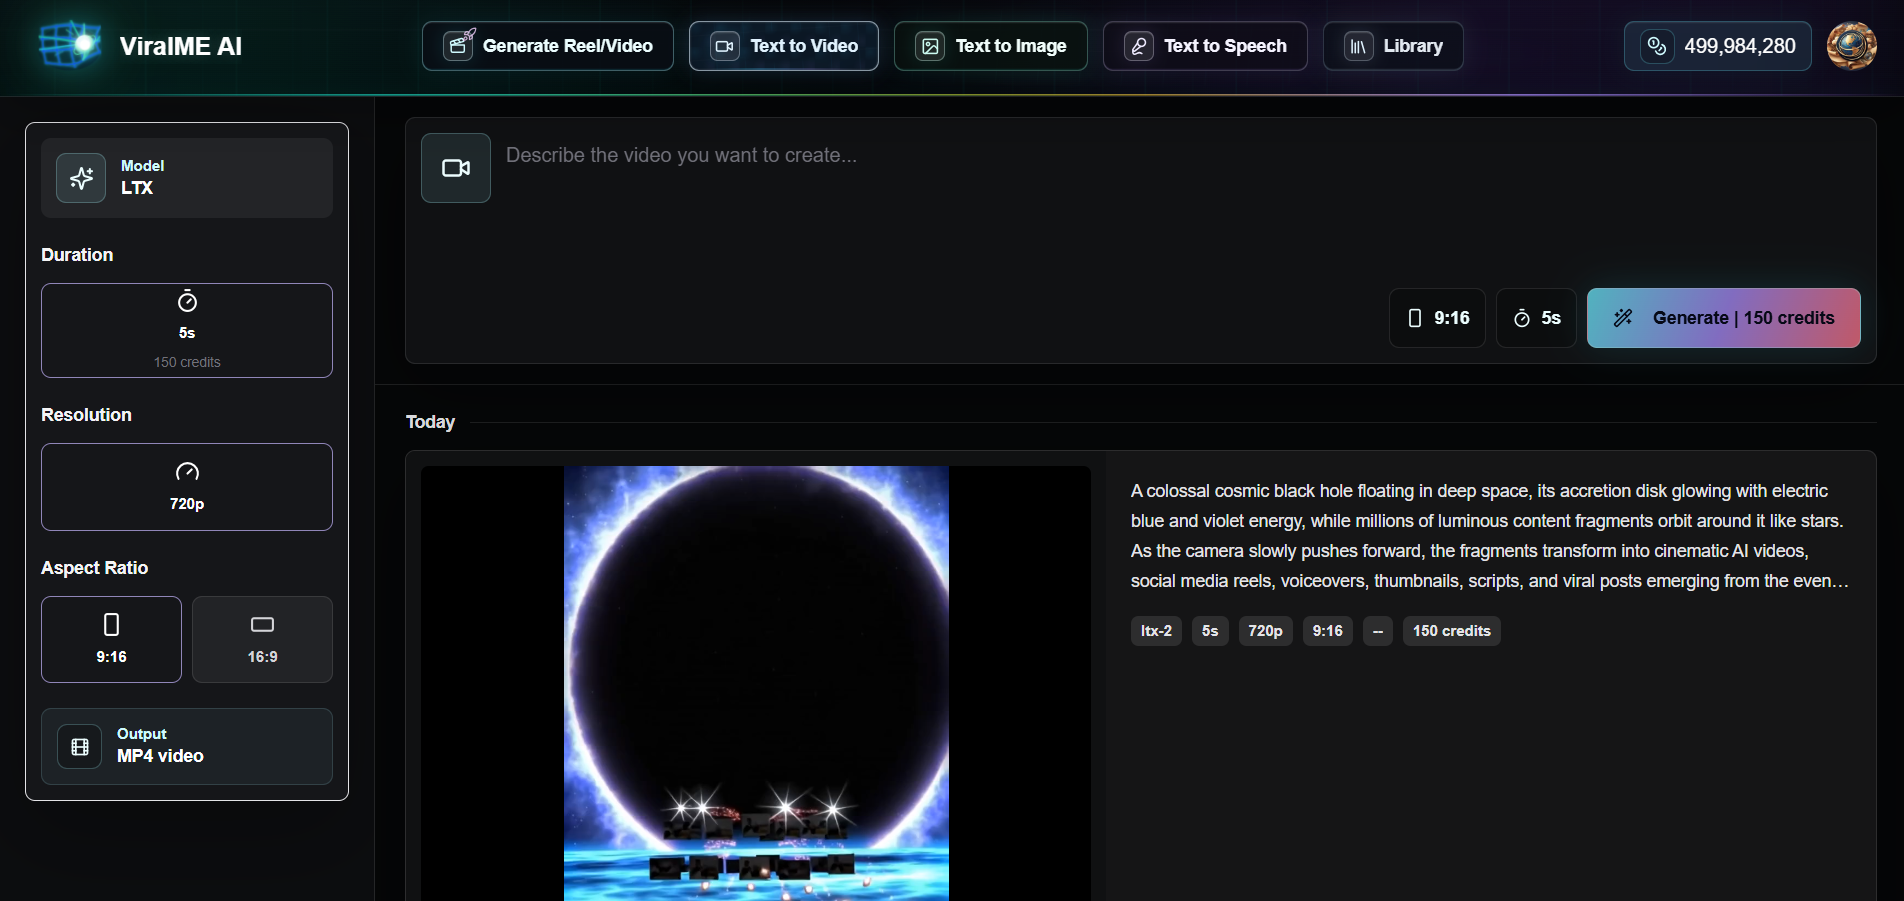Click the video camera icon on Text to Video
The width and height of the screenshot is (1904, 901).
pos(725,46)
